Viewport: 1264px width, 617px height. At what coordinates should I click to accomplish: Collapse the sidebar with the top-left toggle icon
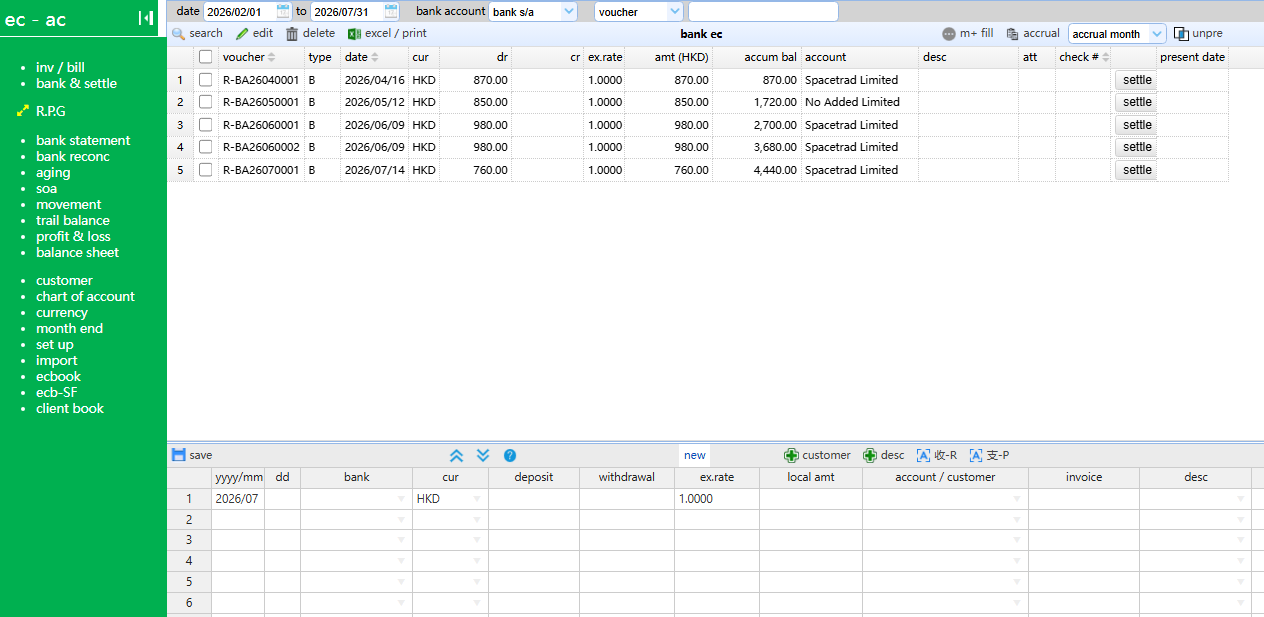146,18
